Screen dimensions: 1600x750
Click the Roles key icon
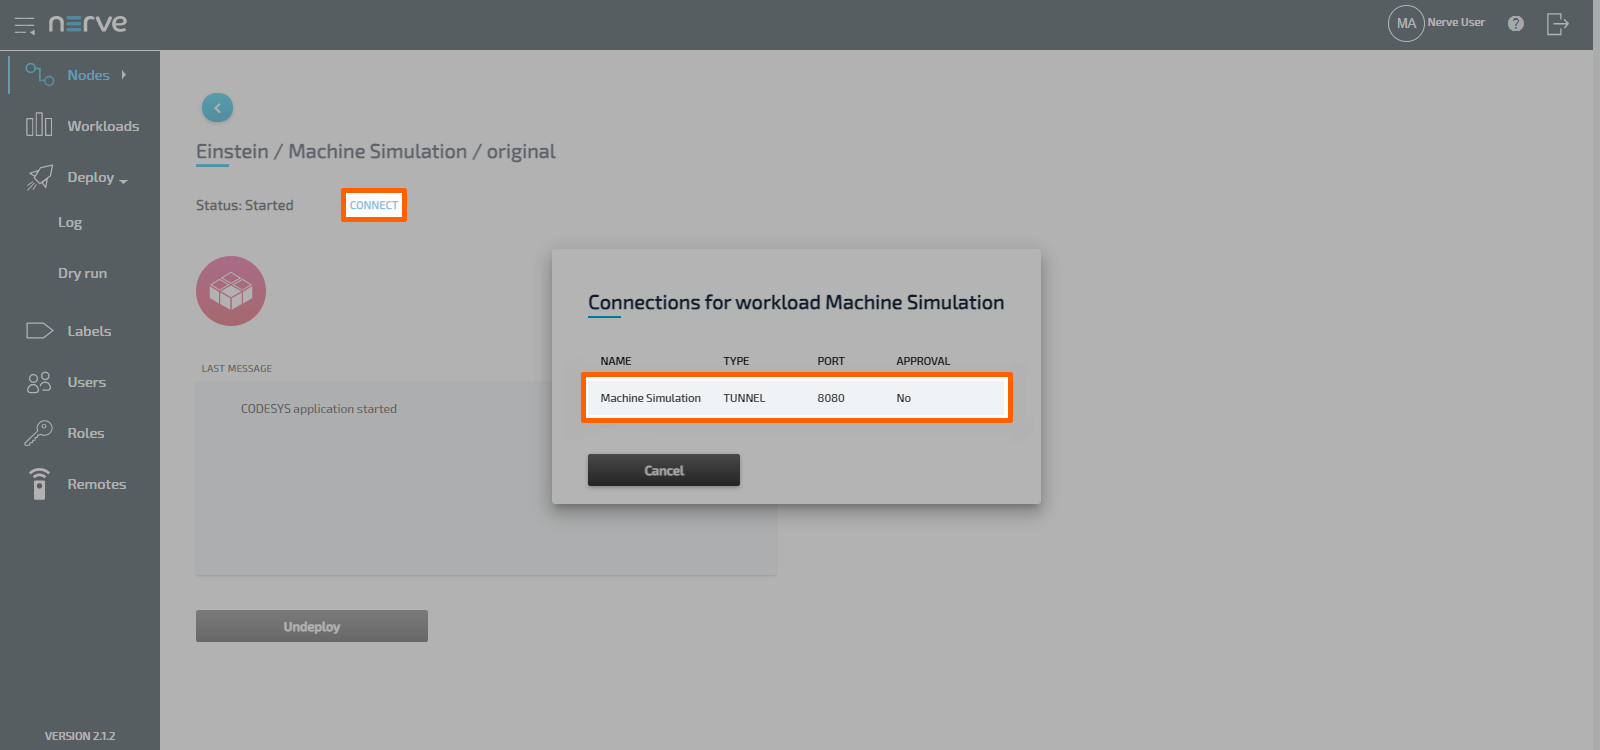click(x=39, y=433)
